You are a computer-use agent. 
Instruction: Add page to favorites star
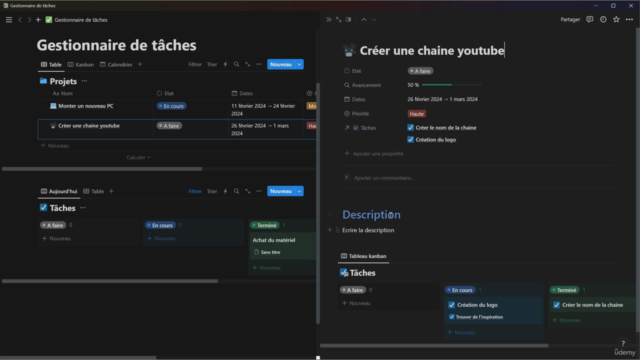616,19
